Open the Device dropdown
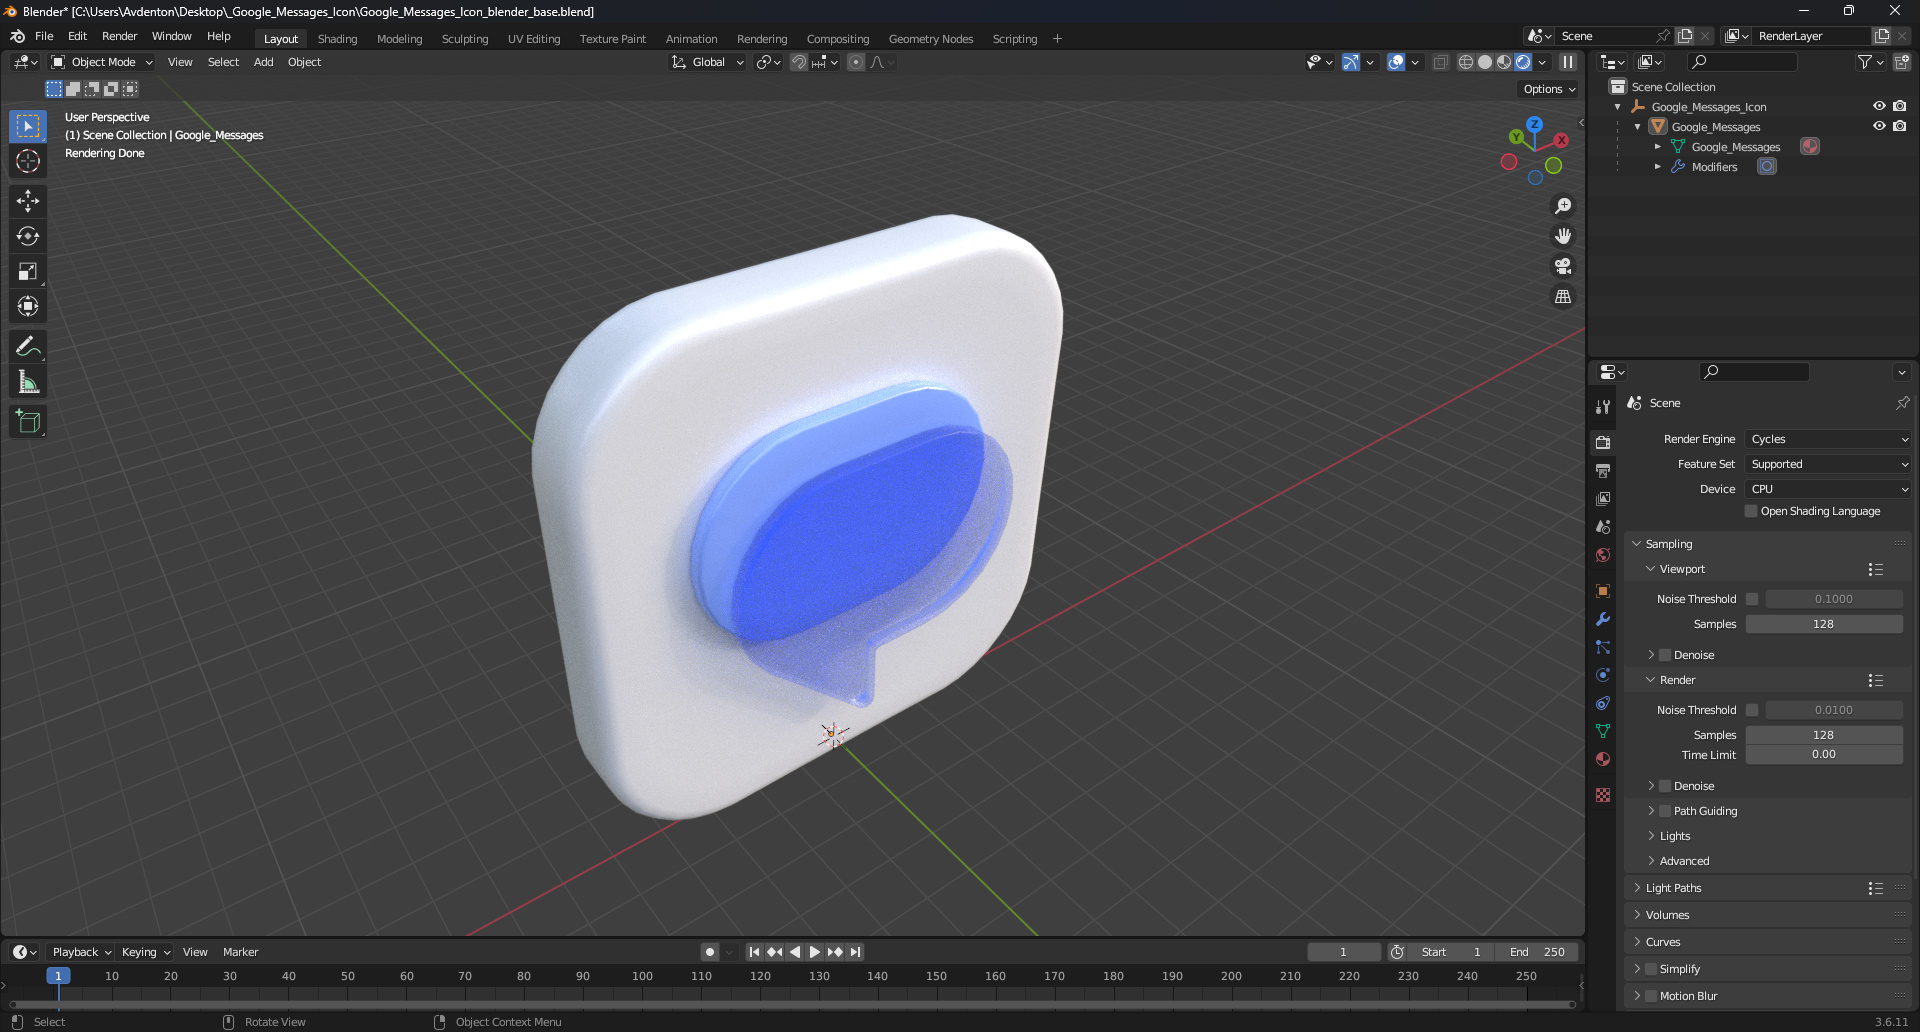 pos(1828,489)
